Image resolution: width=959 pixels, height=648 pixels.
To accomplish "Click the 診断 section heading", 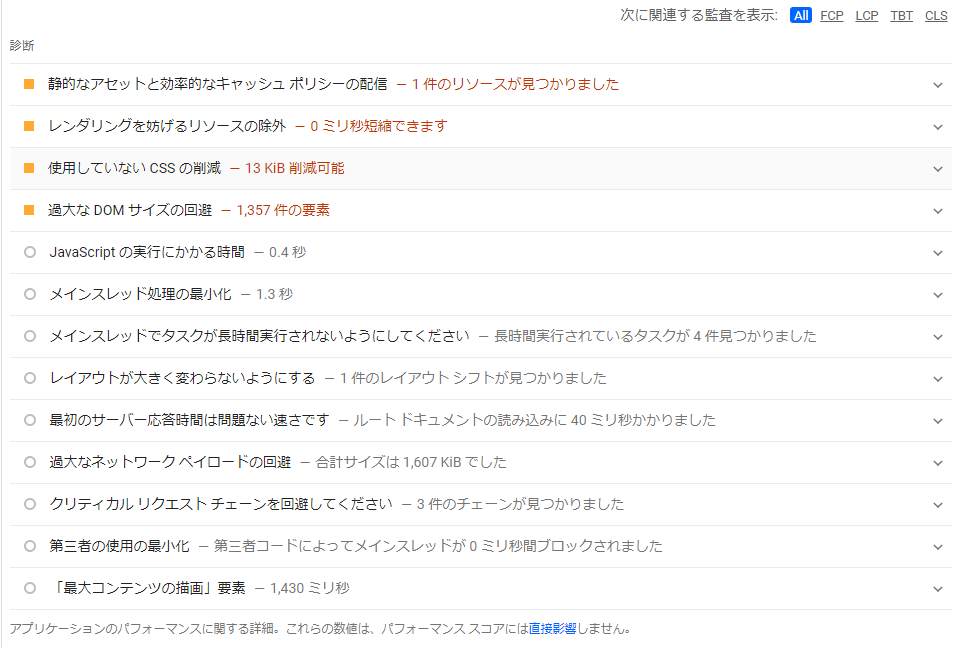I will coord(22,45).
